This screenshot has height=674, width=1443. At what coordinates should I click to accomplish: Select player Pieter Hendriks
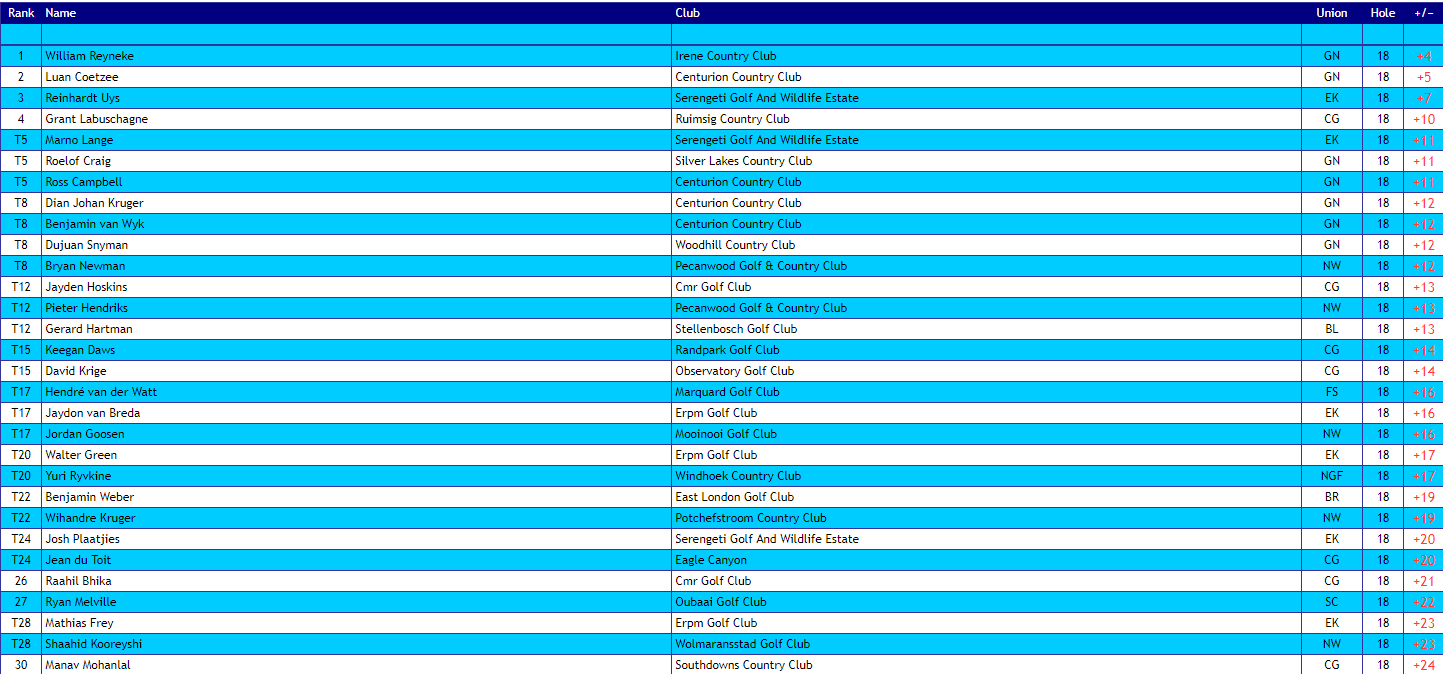86,308
